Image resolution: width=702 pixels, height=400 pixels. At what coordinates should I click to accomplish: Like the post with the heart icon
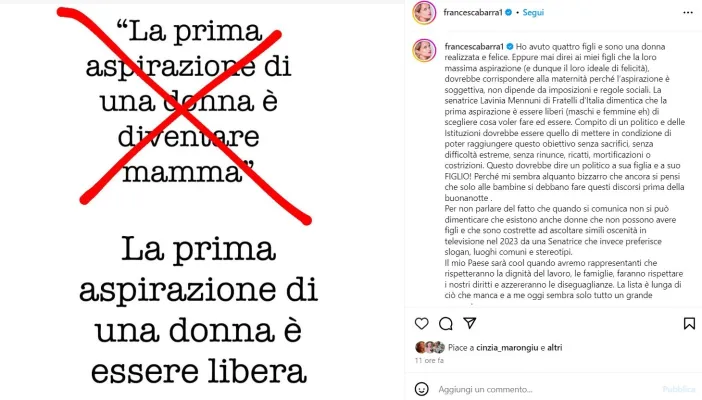tap(421, 323)
